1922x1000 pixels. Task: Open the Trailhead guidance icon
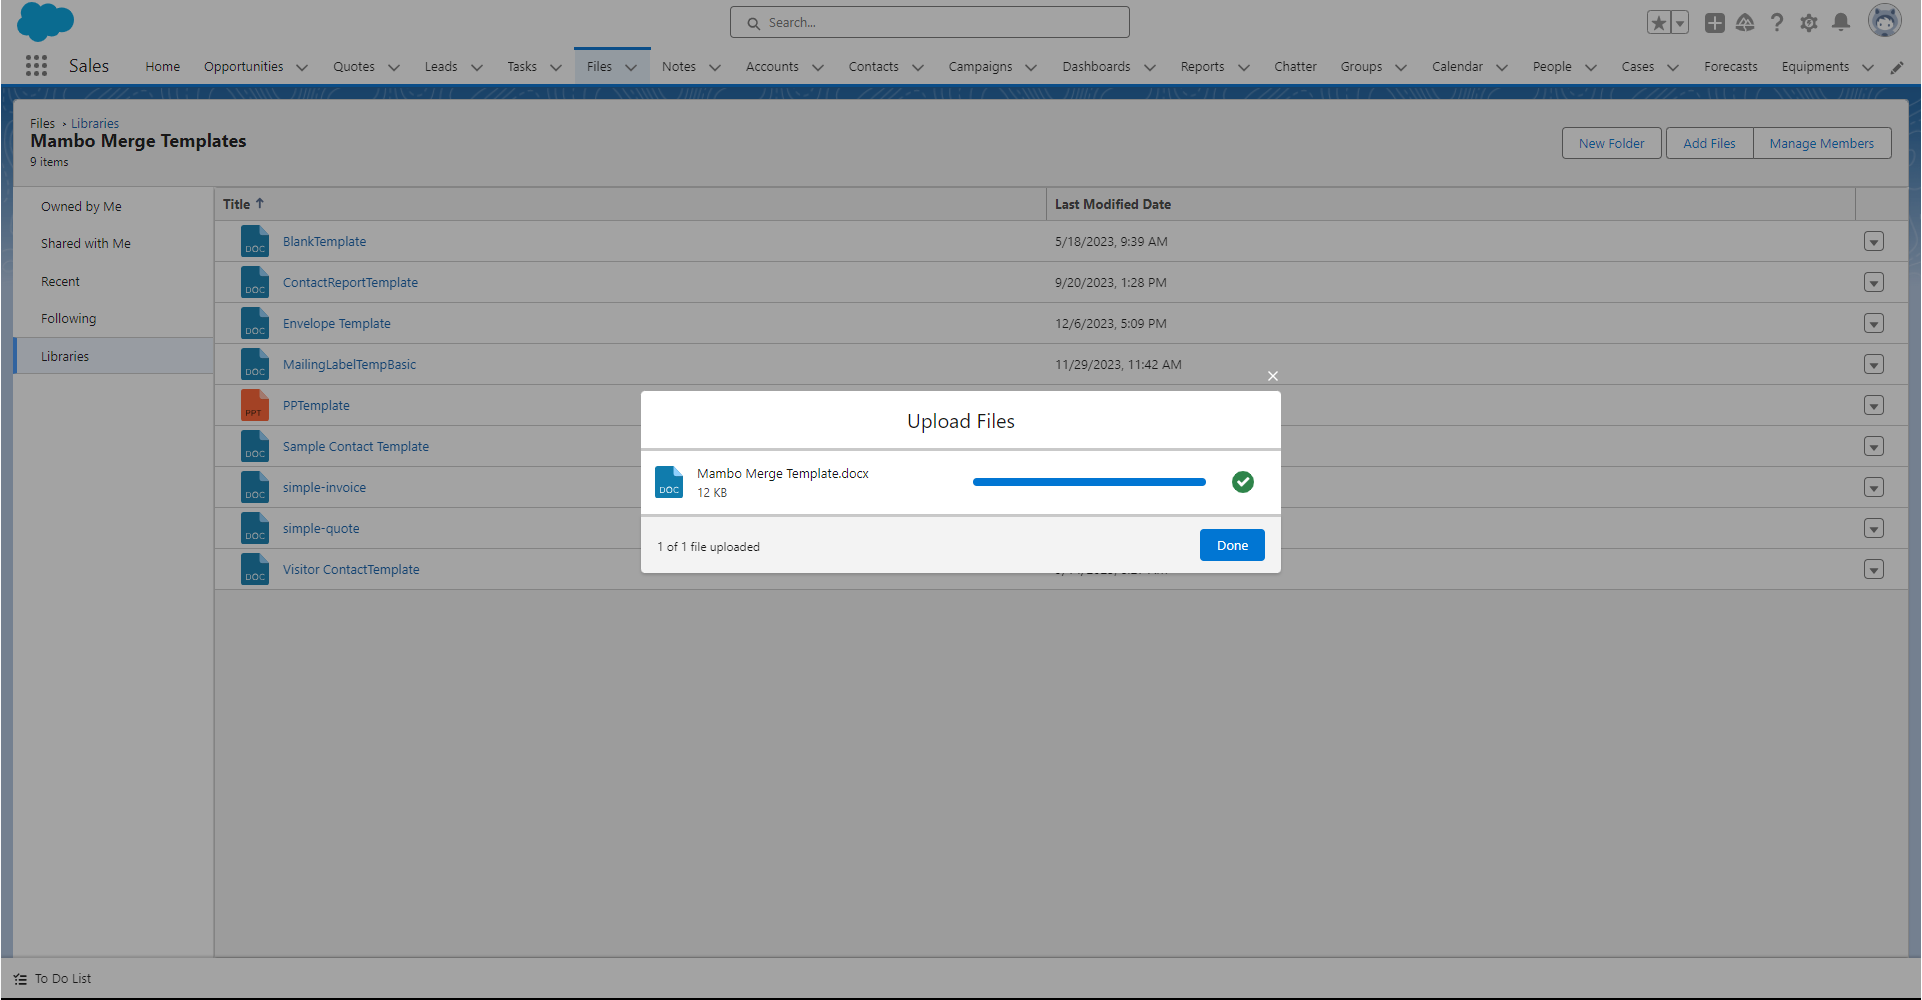(1746, 22)
